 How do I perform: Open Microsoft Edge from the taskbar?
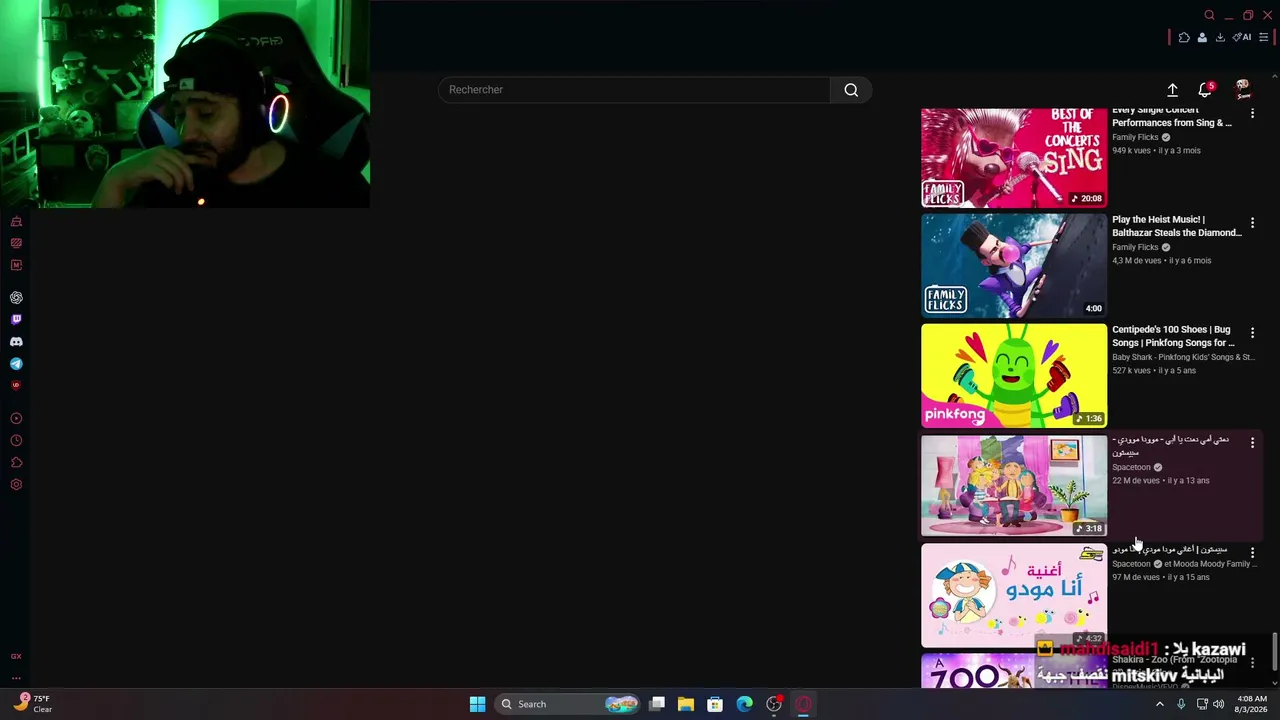point(744,704)
